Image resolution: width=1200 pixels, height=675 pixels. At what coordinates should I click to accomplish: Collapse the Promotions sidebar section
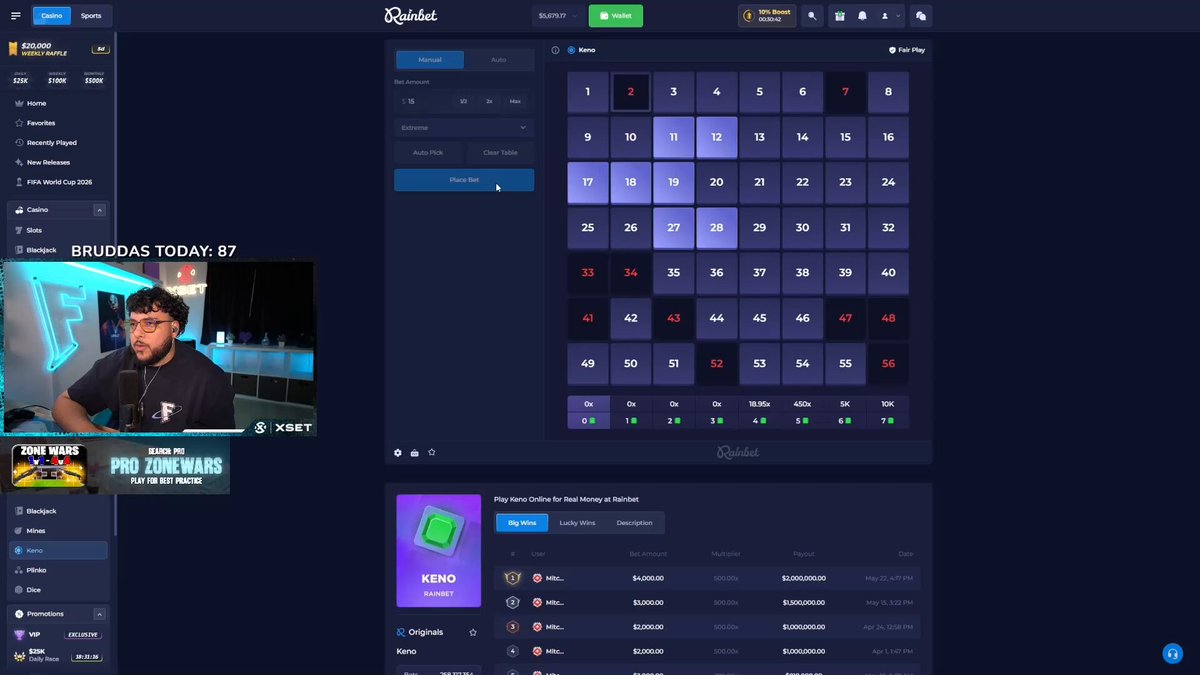coord(99,614)
